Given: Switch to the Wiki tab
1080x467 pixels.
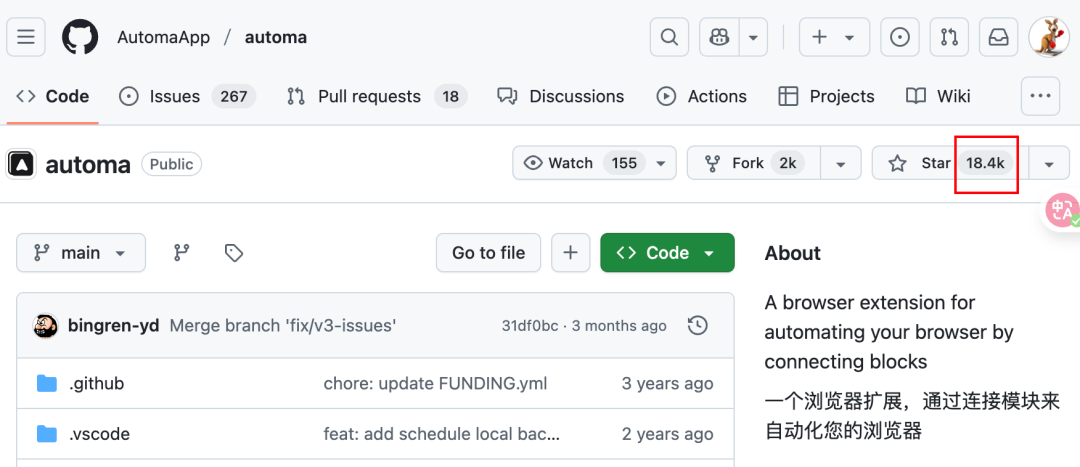Looking at the screenshot, I should tap(938, 96).
